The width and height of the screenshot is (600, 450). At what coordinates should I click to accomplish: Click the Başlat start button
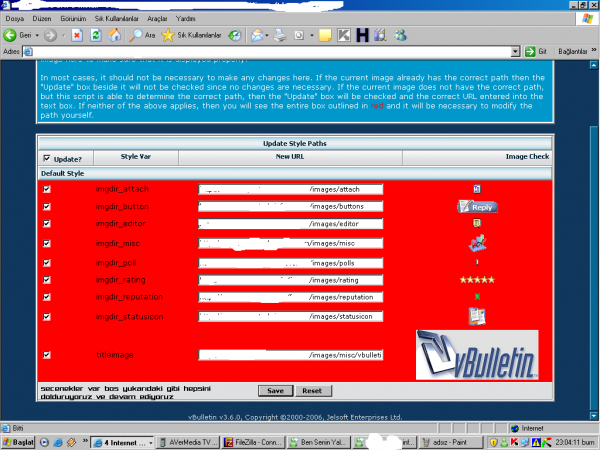pyautogui.click(x=18, y=442)
